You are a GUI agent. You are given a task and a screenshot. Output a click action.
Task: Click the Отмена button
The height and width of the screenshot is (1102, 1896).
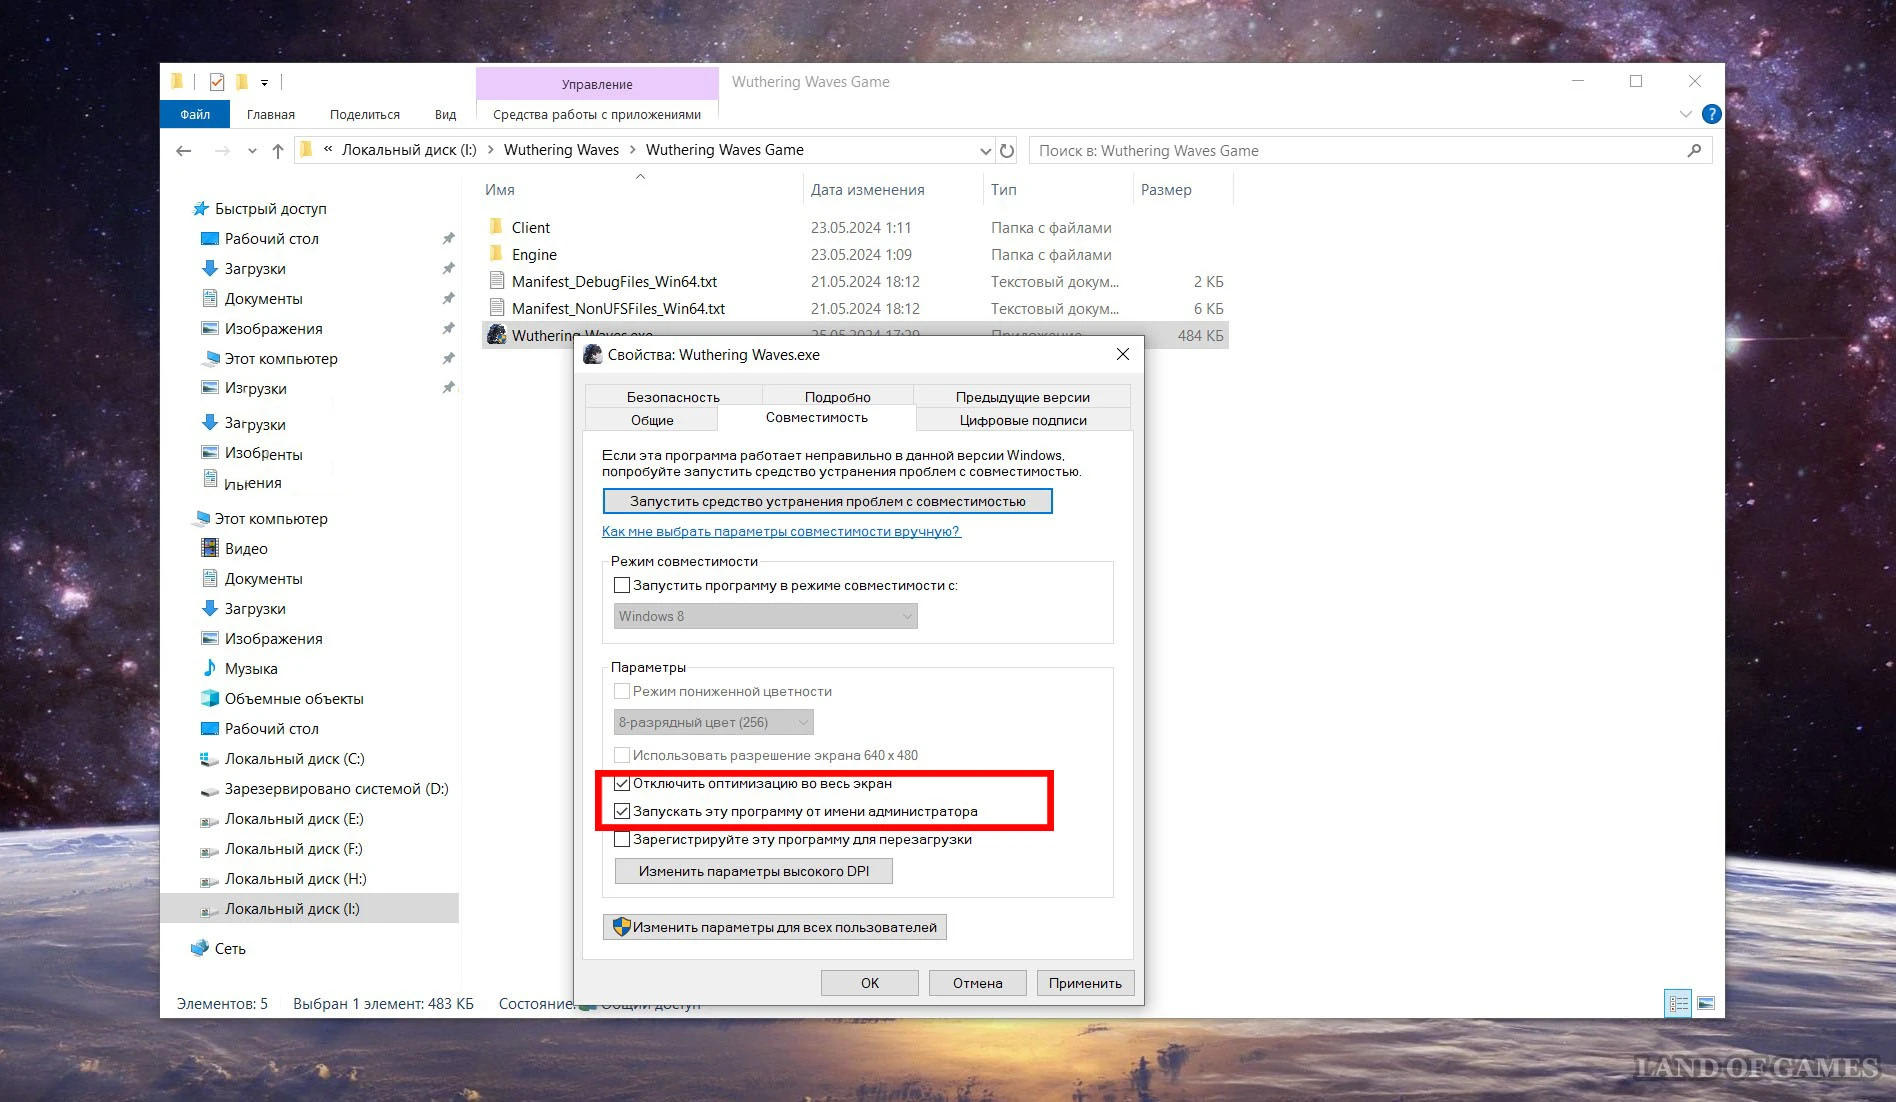click(x=978, y=983)
